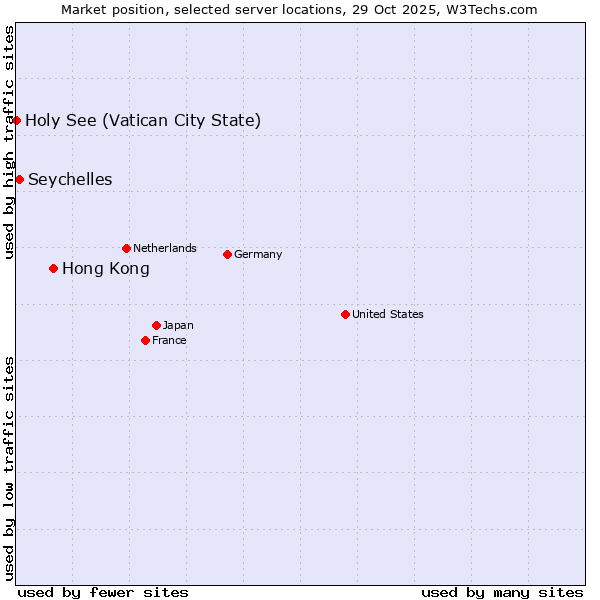
Task: Select the Seychelles red data point
Action: [20, 180]
